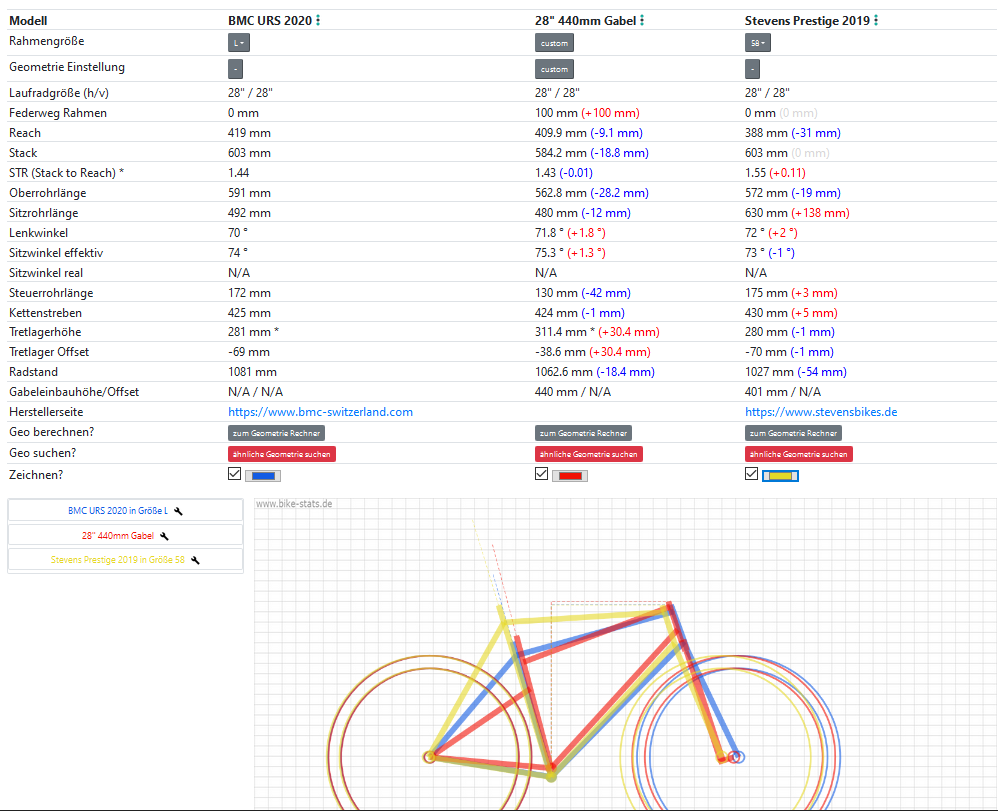Click the BMC URS reach value '419 mm'
The height and width of the screenshot is (811, 998).
point(250,133)
